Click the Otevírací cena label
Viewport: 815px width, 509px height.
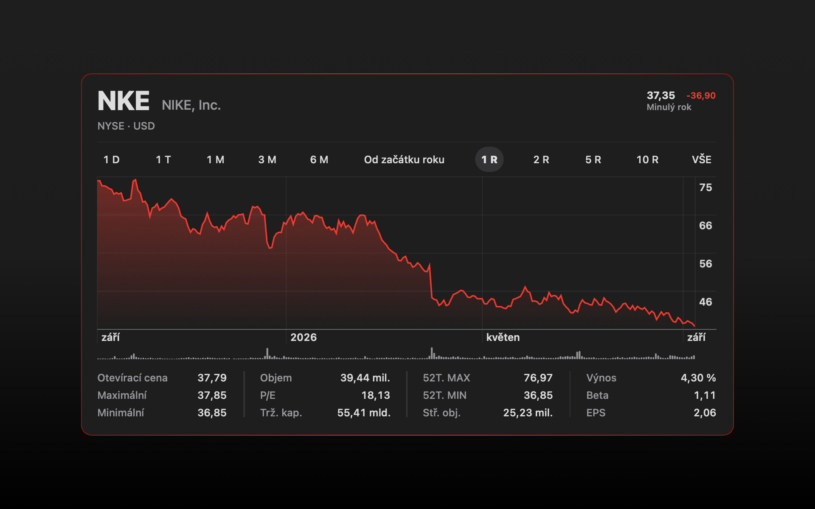click(132, 378)
